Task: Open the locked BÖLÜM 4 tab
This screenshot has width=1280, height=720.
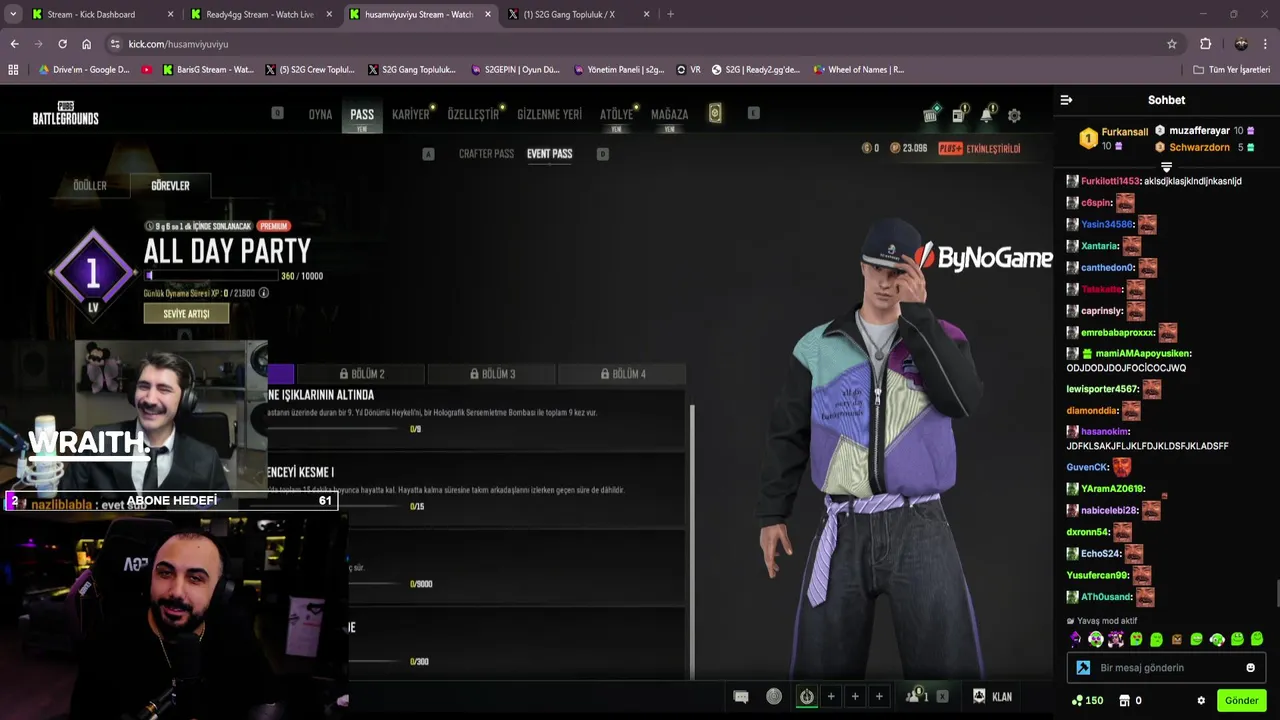Action: (x=622, y=374)
